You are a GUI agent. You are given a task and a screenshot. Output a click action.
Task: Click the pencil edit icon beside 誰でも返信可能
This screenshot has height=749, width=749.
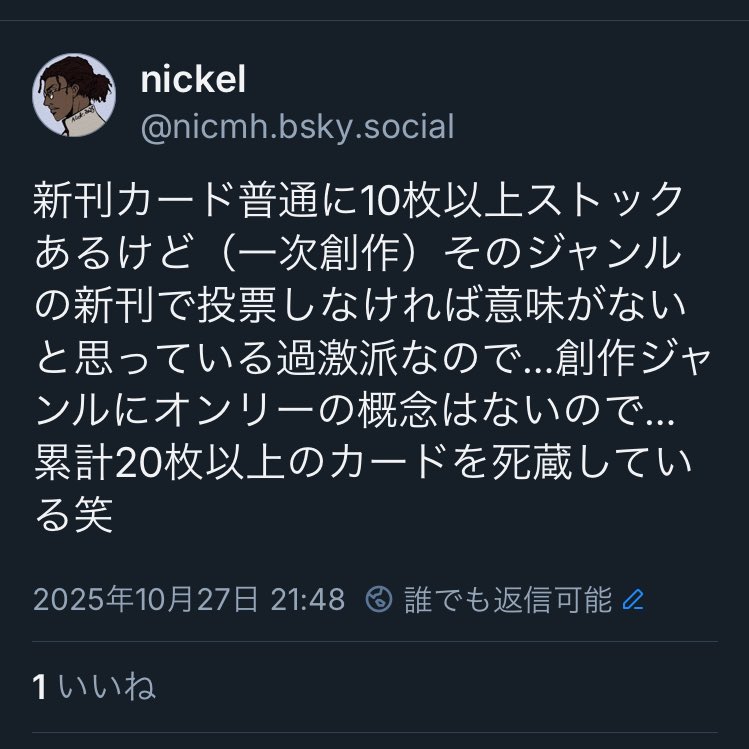633,599
